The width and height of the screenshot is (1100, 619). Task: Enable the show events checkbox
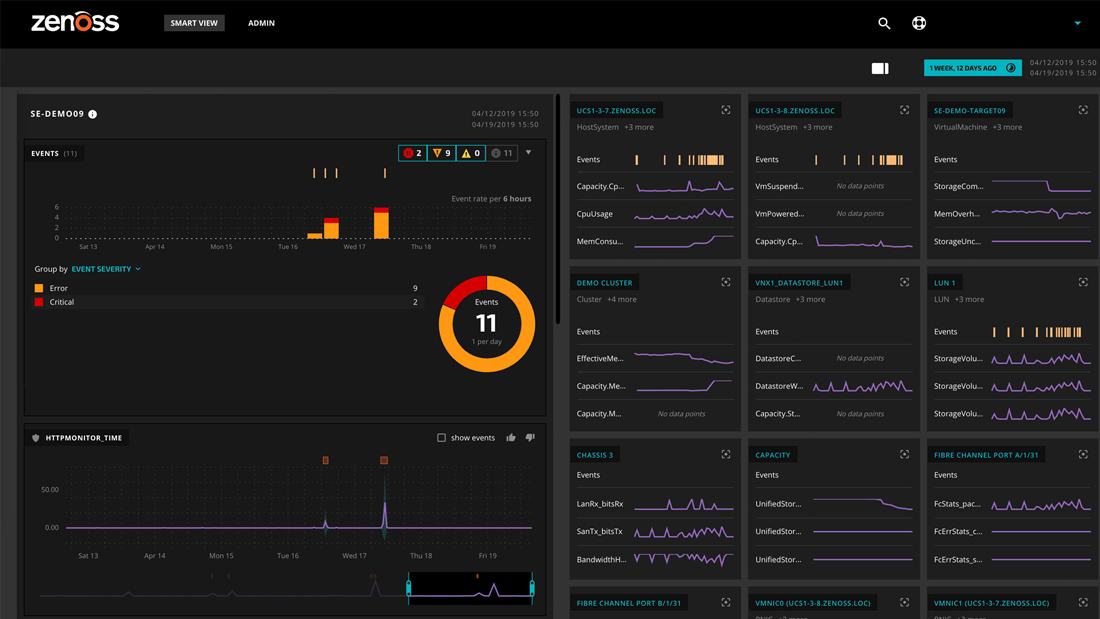tap(441, 438)
